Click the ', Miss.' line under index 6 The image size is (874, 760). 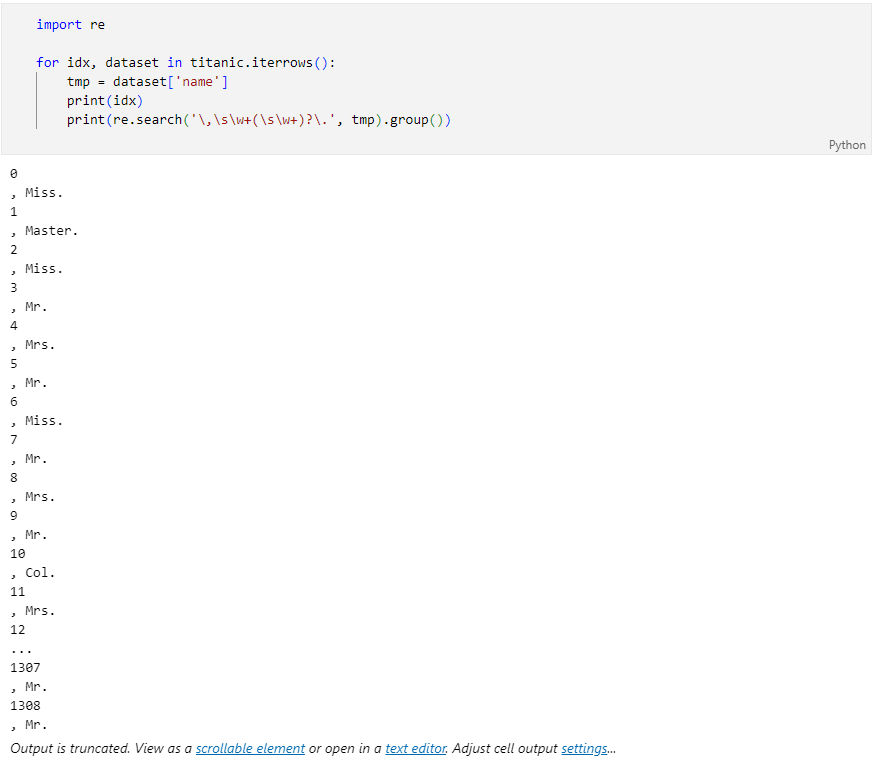[x=36, y=421]
